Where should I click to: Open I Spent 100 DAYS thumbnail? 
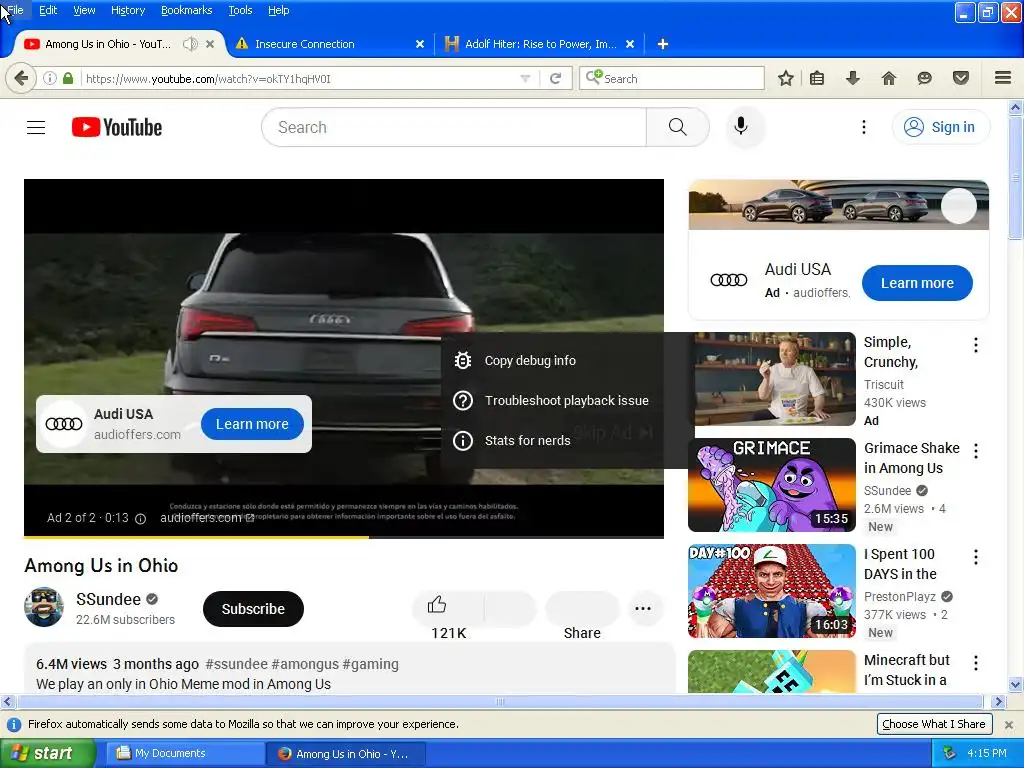coord(772,590)
